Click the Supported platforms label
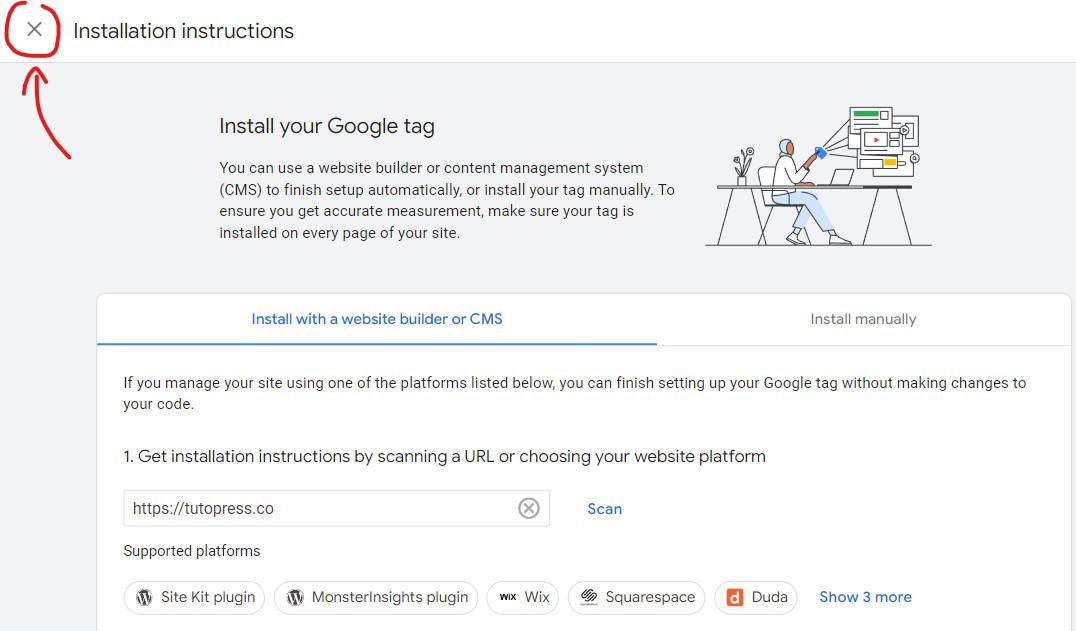This screenshot has height=631, width=1076. click(192, 551)
